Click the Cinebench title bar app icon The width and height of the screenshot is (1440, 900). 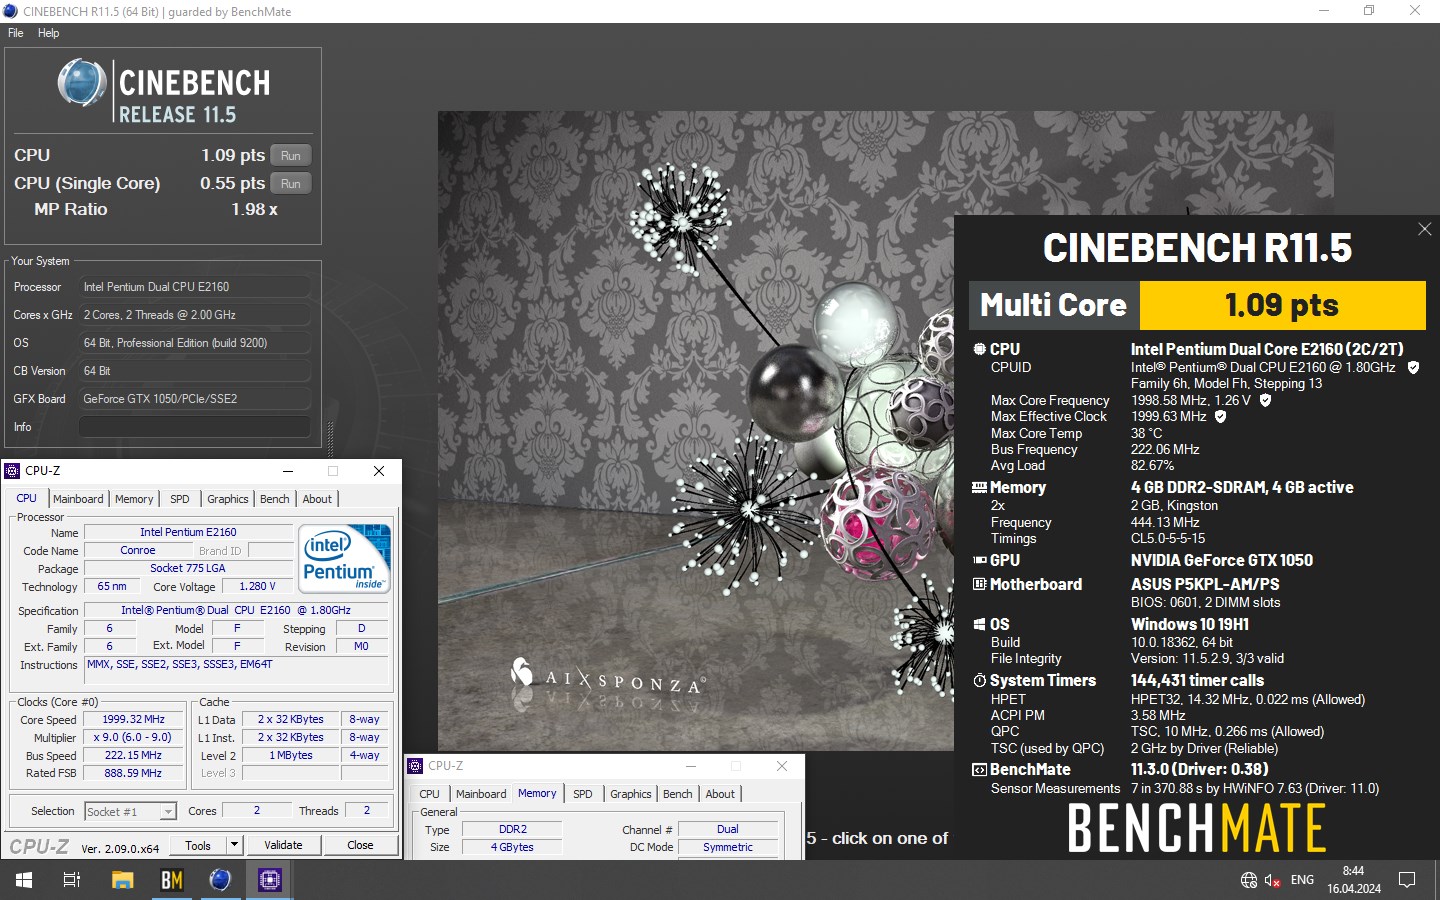click(x=10, y=11)
